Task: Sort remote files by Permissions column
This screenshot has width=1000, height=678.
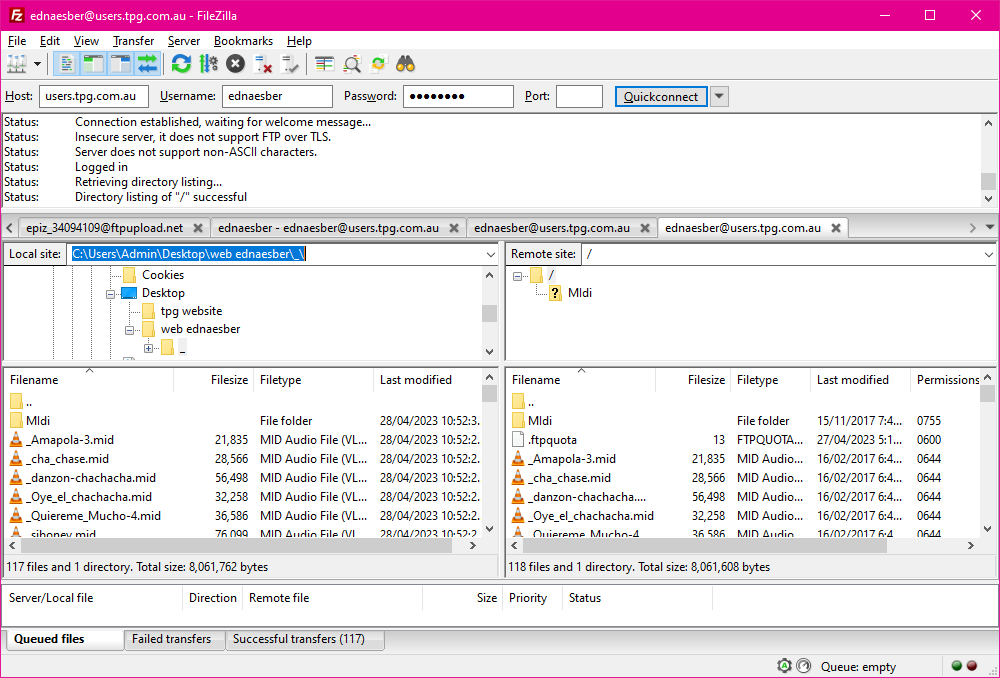Action: pyautogui.click(x=946, y=380)
